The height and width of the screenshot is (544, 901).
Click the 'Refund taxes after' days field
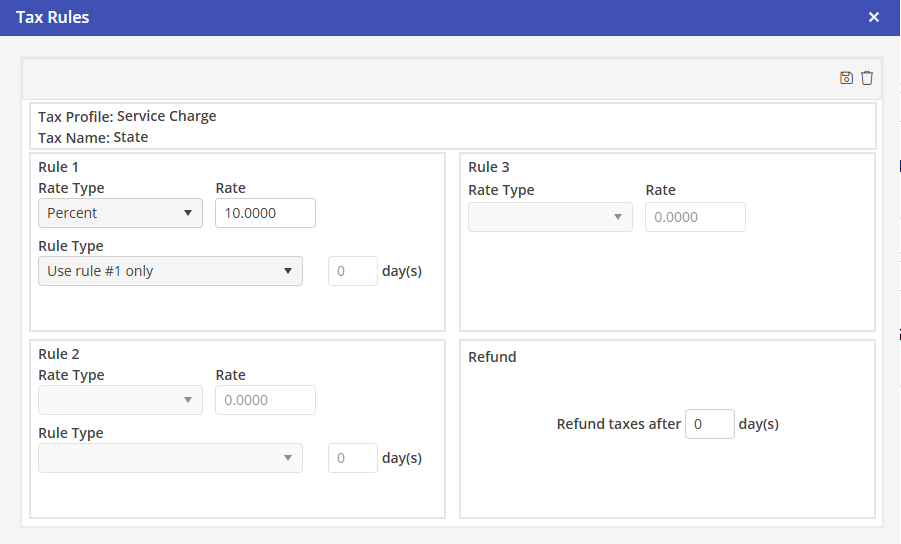(x=709, y=424)
